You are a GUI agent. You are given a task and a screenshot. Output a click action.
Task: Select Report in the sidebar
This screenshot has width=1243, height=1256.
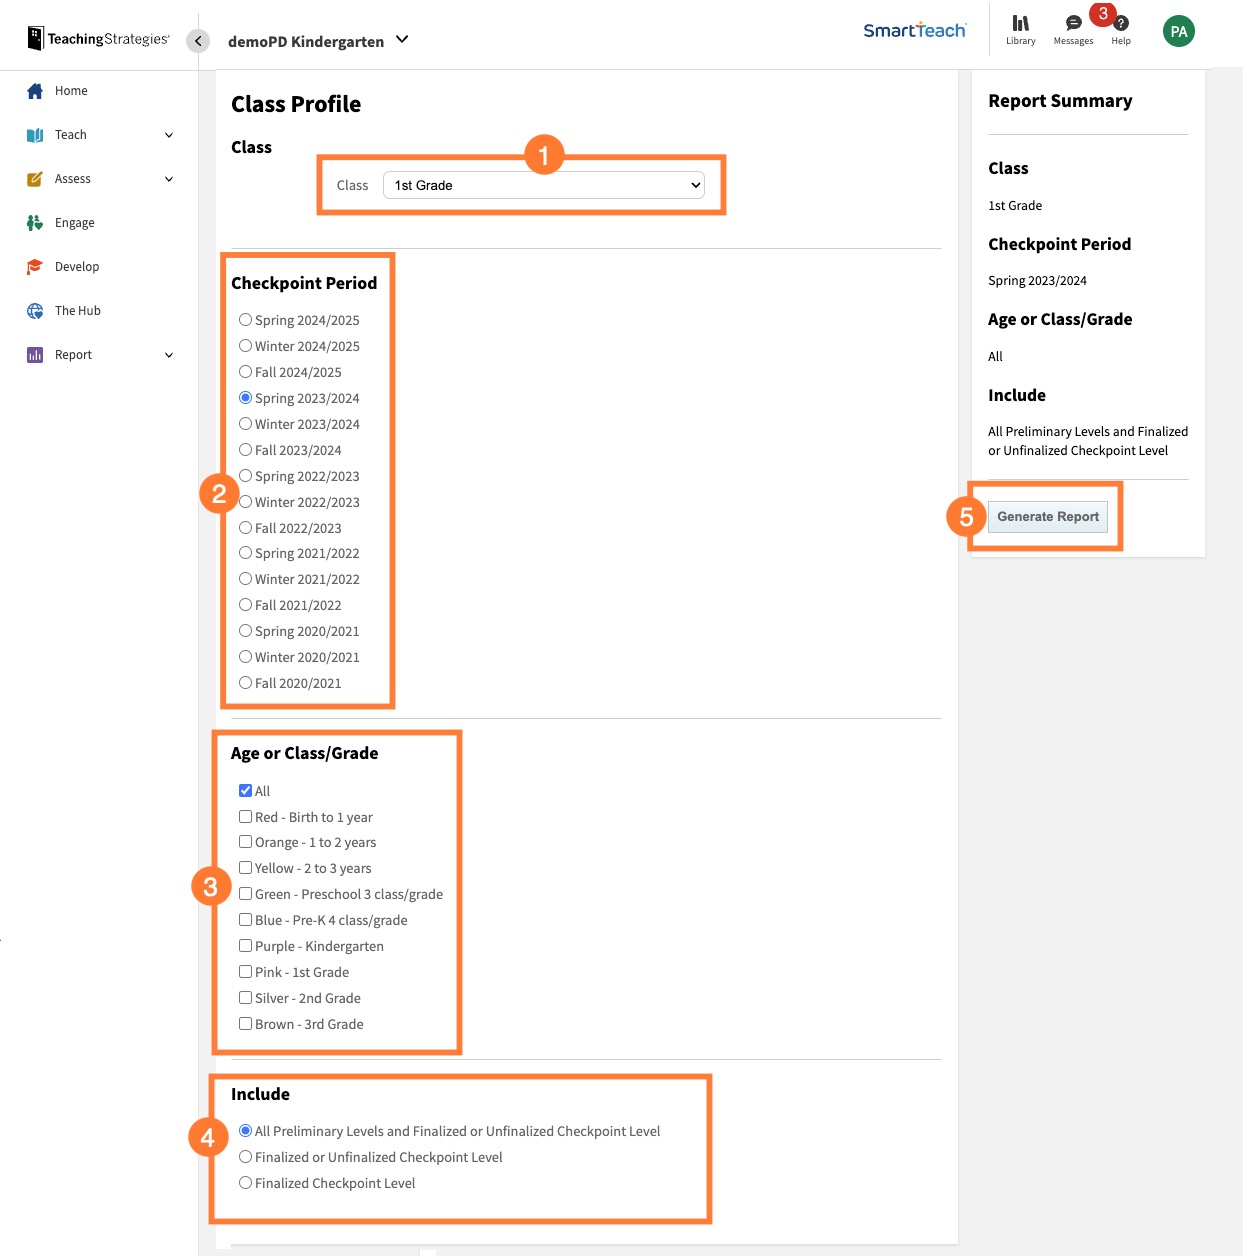point(73,354)
